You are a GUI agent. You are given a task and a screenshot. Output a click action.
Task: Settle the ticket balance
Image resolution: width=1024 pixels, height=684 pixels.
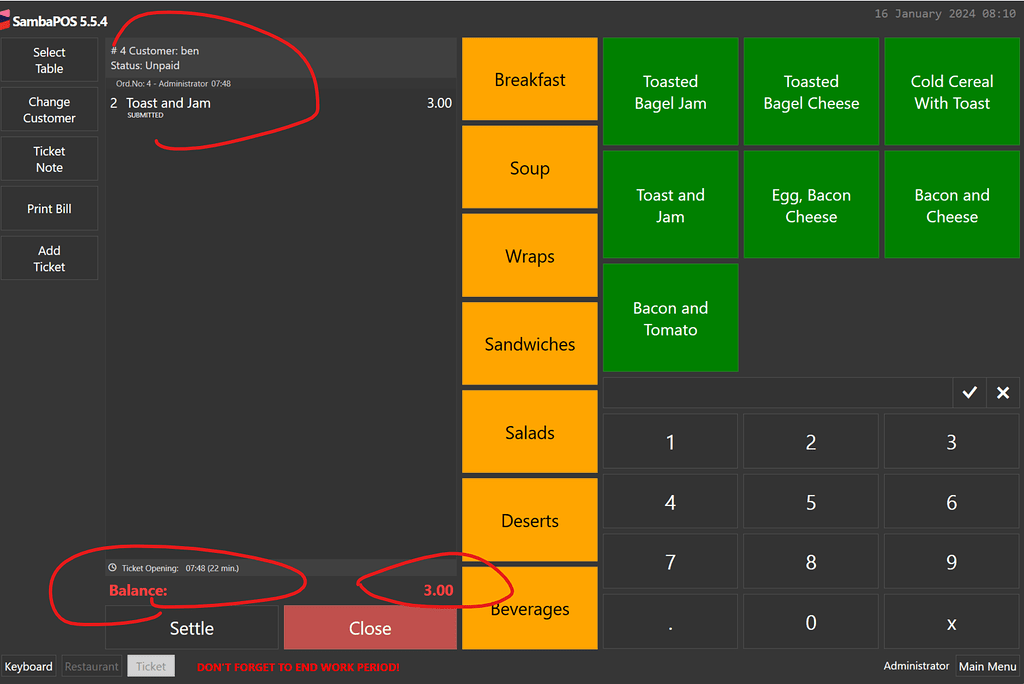(191, 628)
